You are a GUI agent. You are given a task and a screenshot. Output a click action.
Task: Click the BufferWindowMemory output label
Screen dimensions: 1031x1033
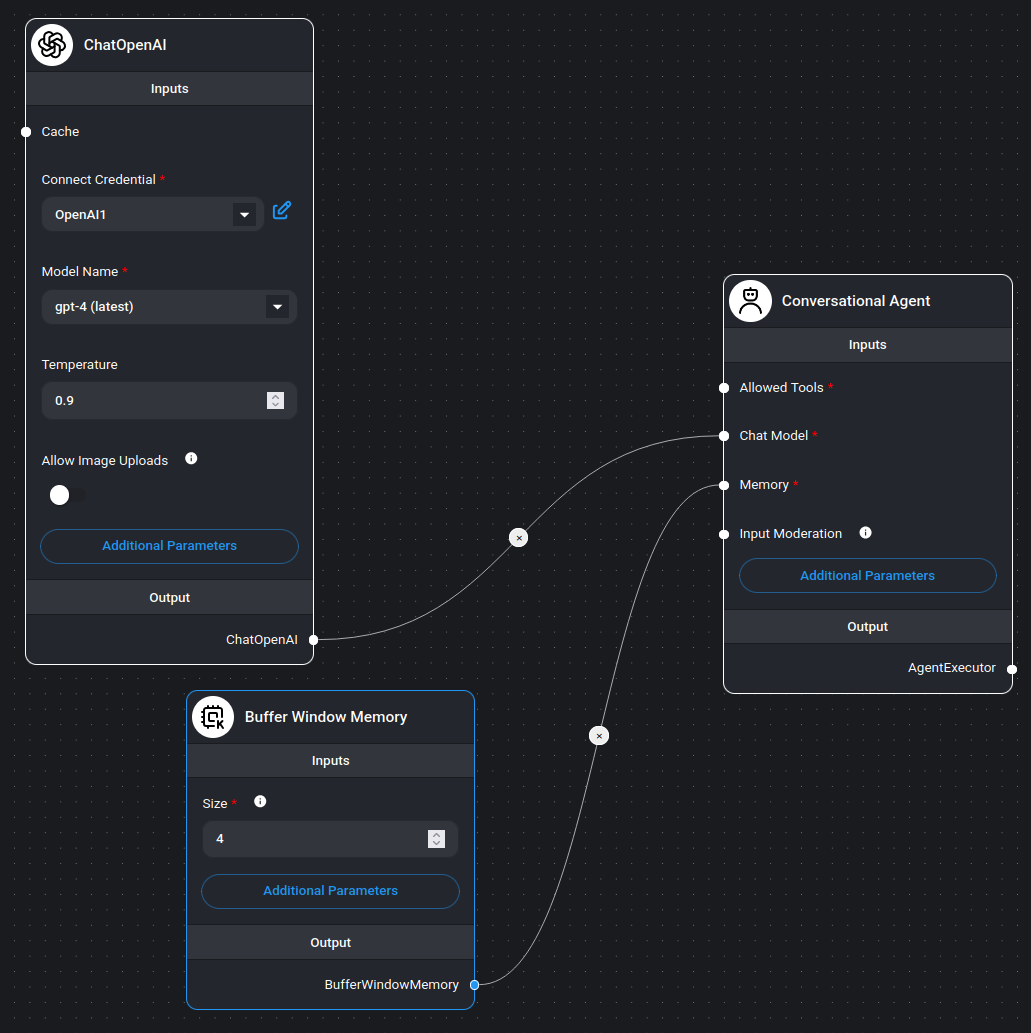point(391,984)
